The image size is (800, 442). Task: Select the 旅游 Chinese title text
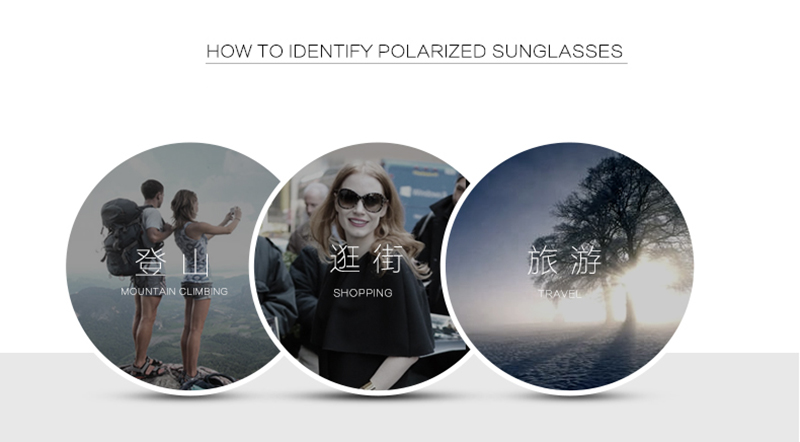pos(564,260)
